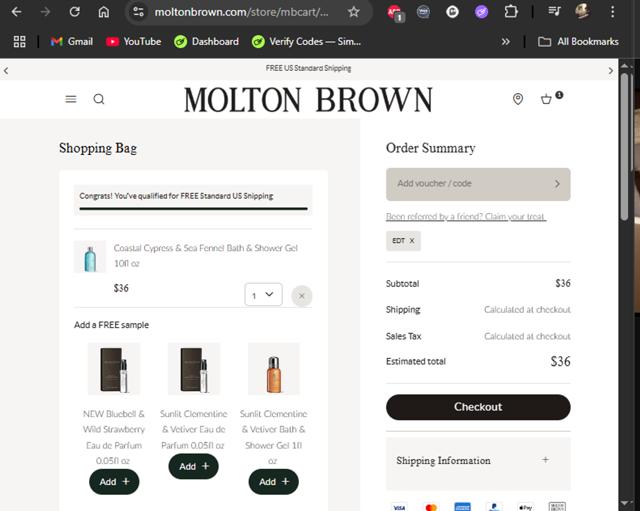
Task: Open the Dashboard bookmark
Action: click(x=206, y=42)
